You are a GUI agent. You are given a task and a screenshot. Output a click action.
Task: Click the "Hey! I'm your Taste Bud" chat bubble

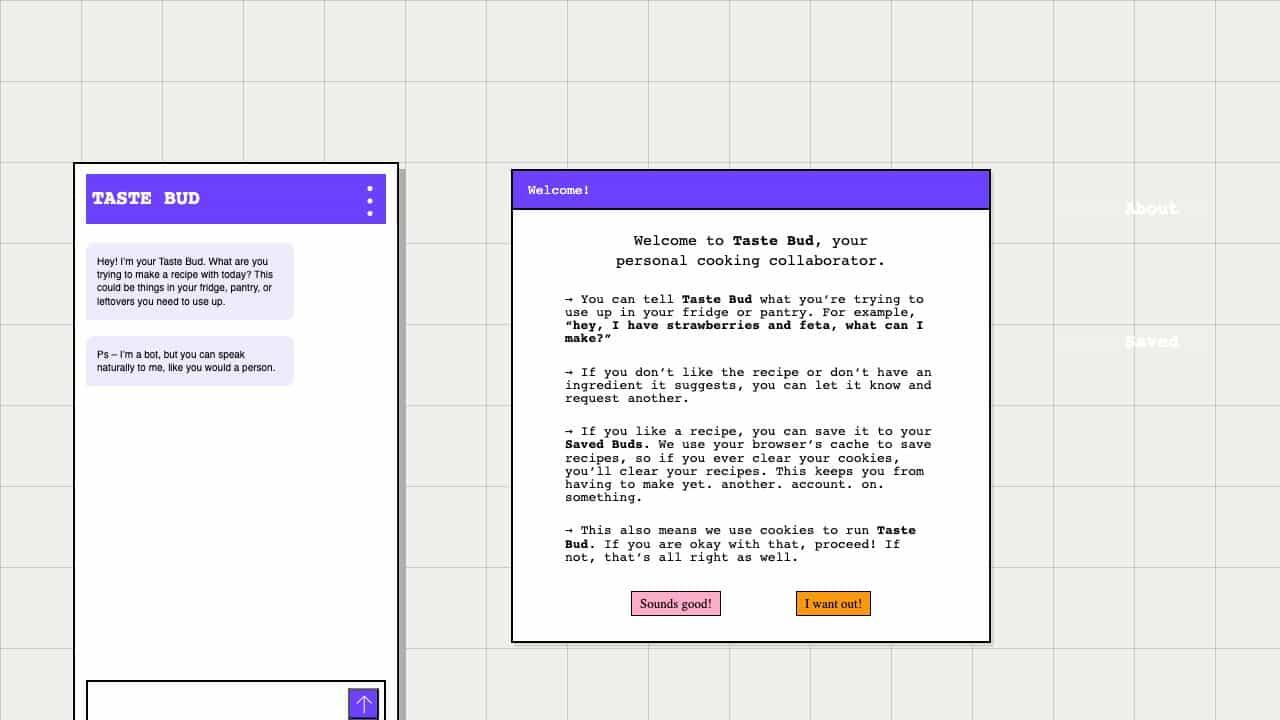coord(189,281)
